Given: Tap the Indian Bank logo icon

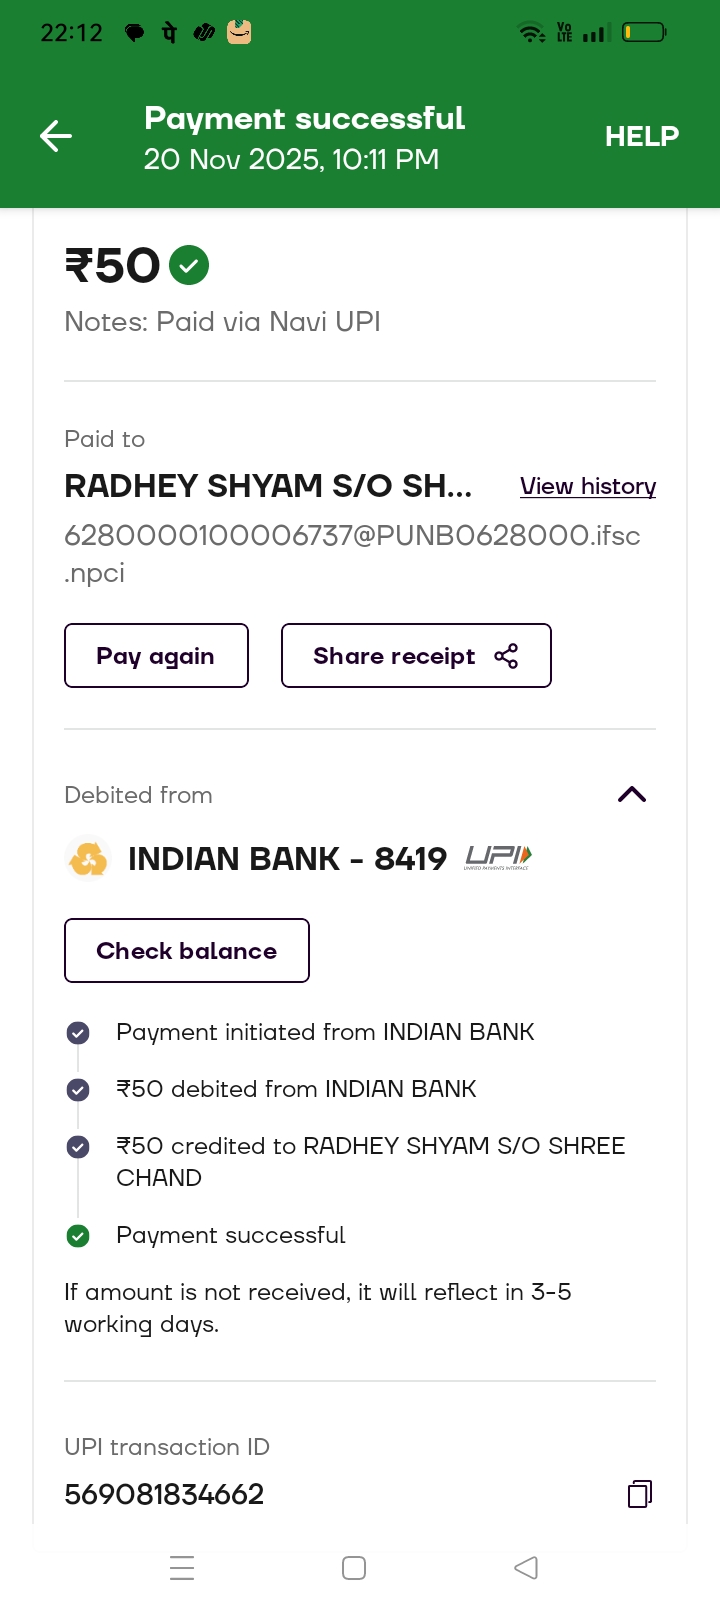Looking at the screenshot, I should point(88,859).
